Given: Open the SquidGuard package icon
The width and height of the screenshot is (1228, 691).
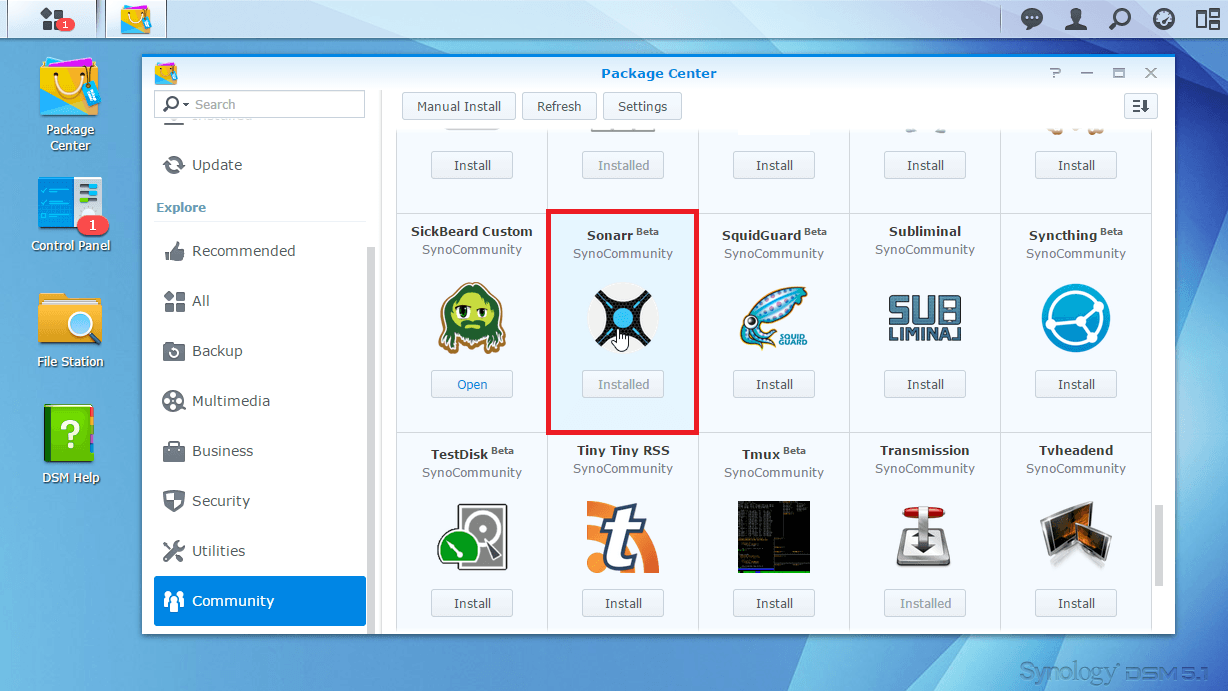Looking at the screenshot, I should (x=773, y=319).
